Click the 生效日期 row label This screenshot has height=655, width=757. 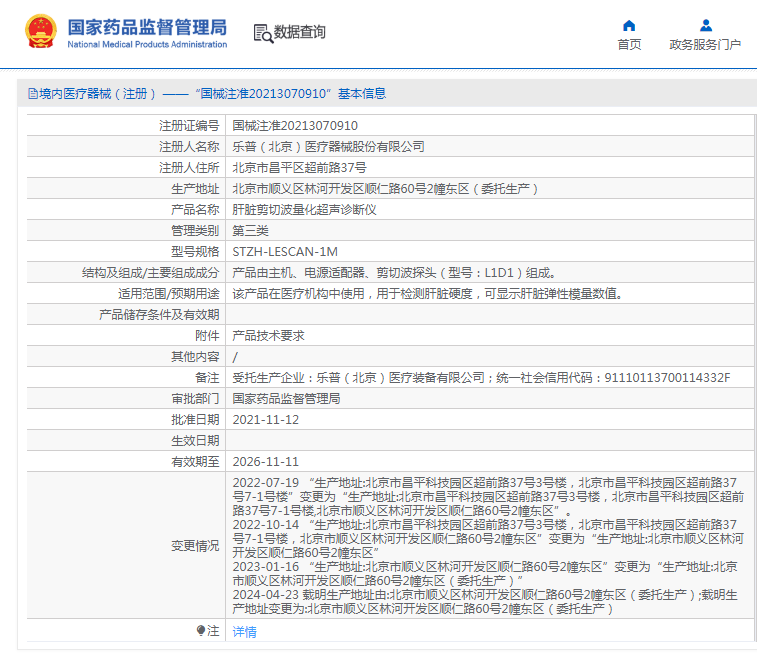(195, 441)
